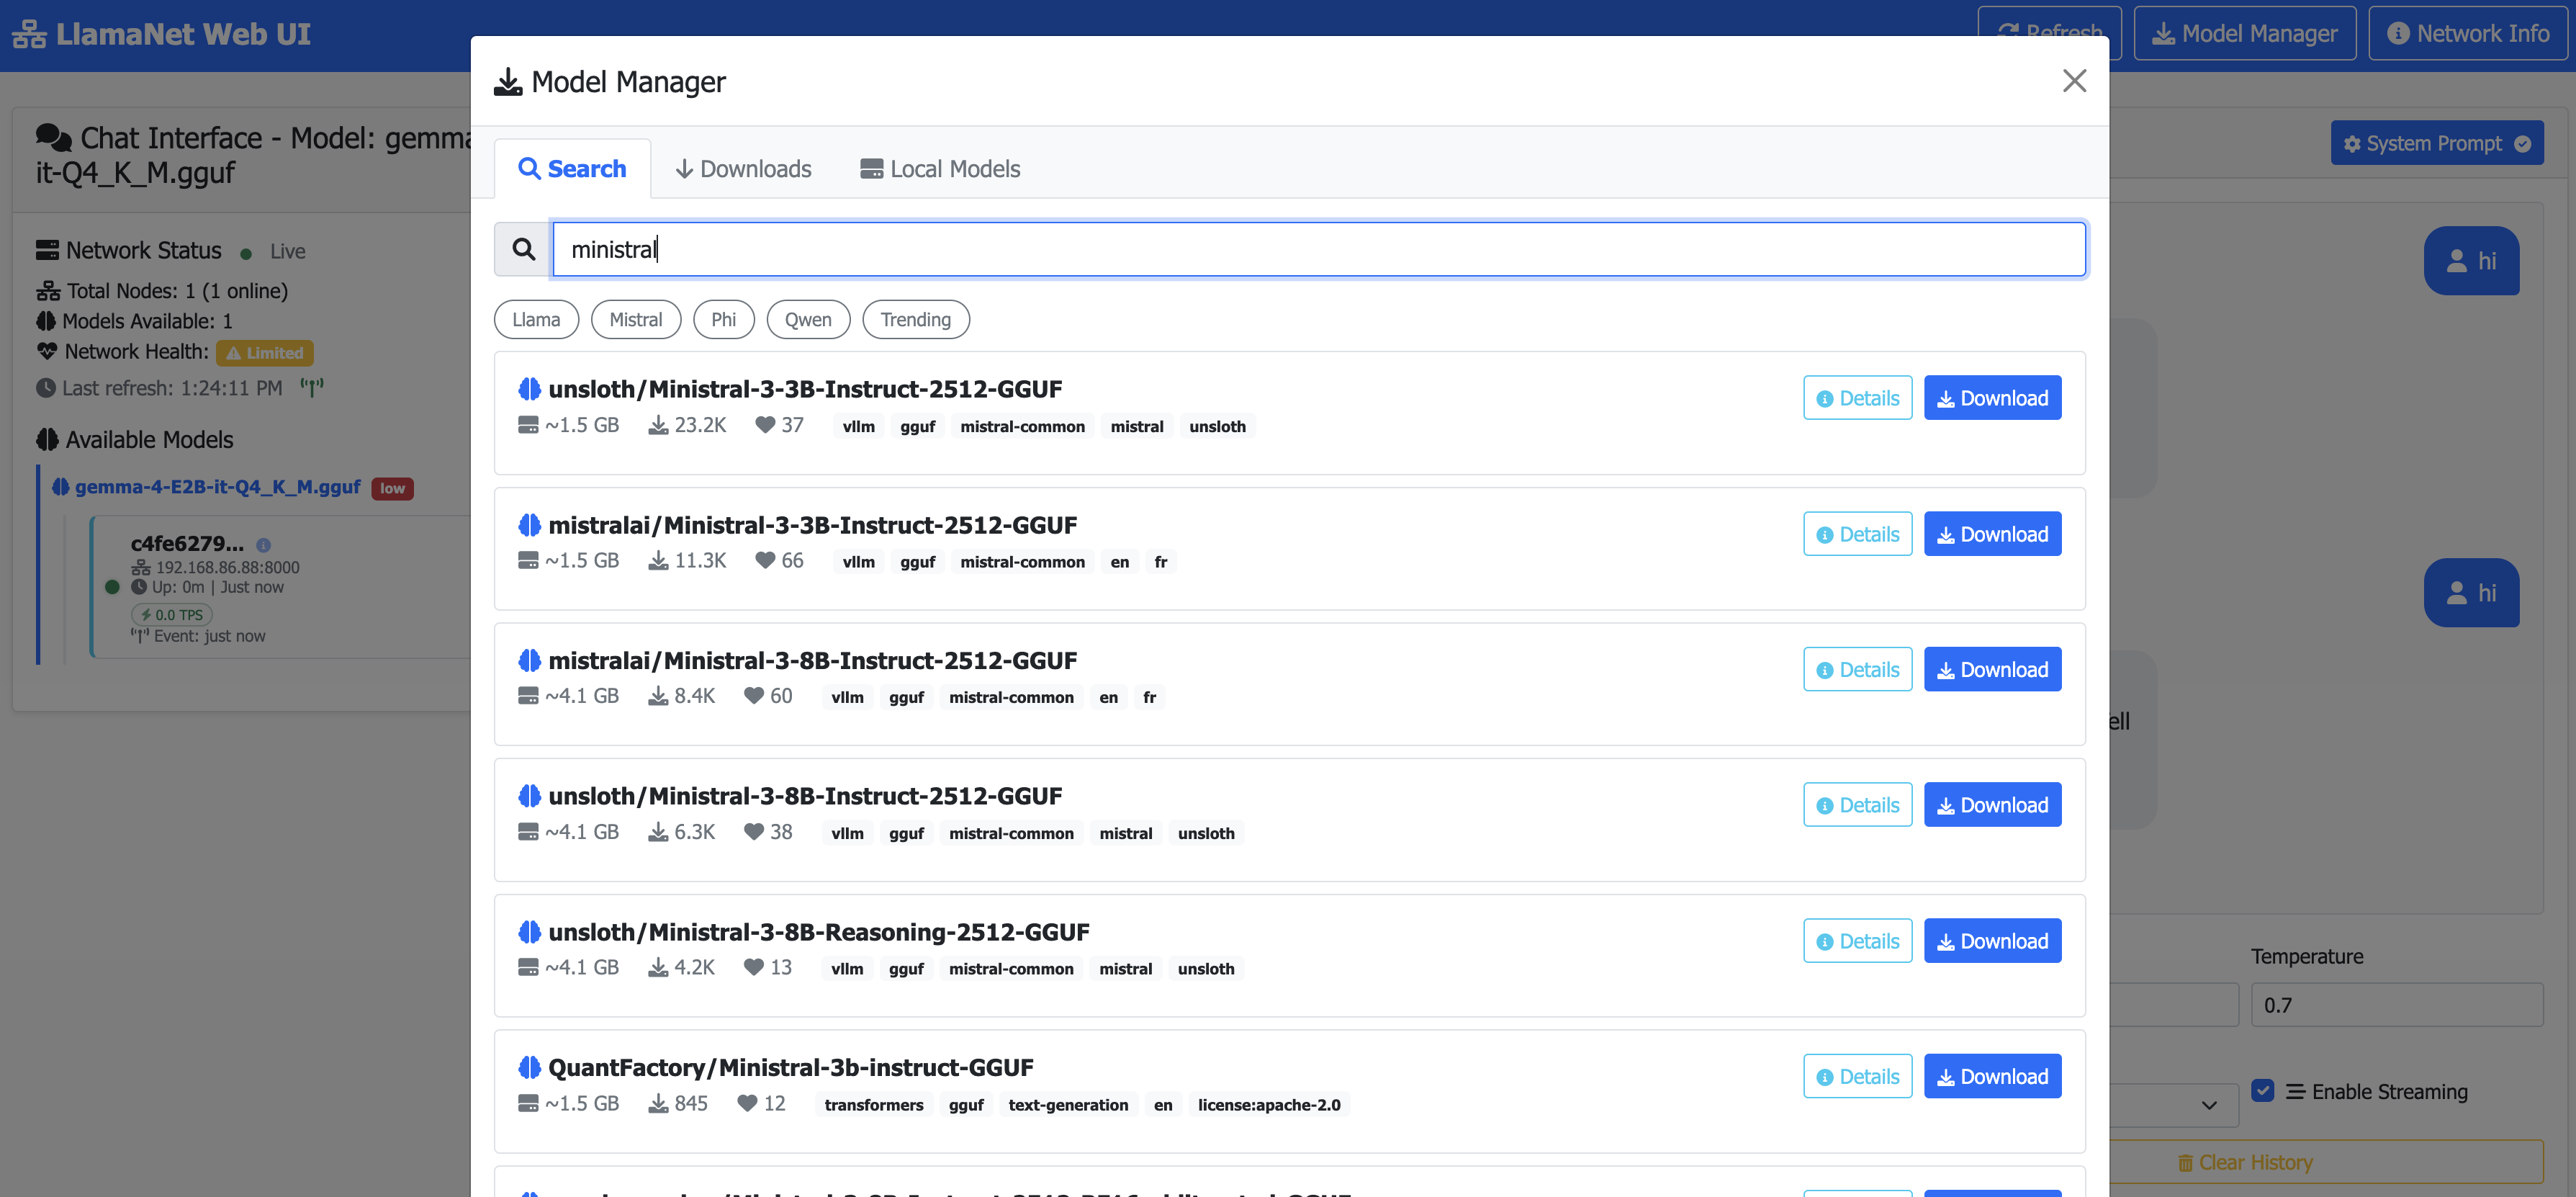
Task: Click the Temperature input showing 0.7
Action: coord(2396,1005)
